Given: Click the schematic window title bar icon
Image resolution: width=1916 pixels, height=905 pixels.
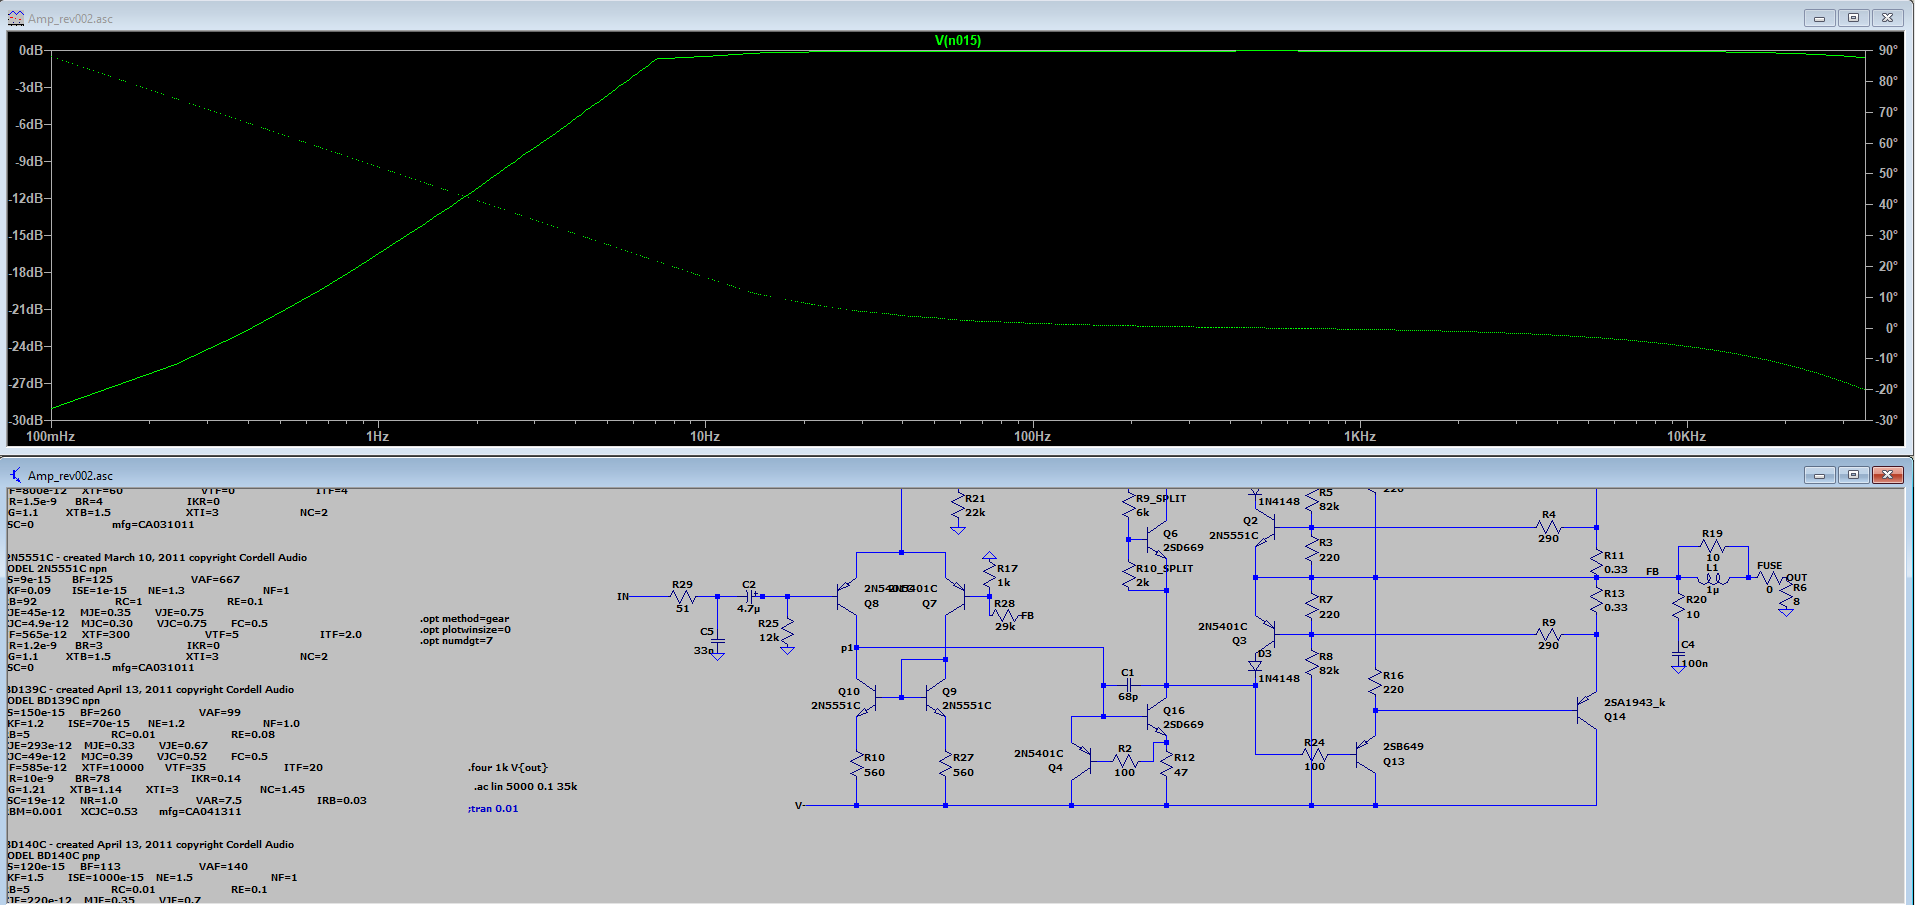Looking at the screenshot, I should pos(15,475).
